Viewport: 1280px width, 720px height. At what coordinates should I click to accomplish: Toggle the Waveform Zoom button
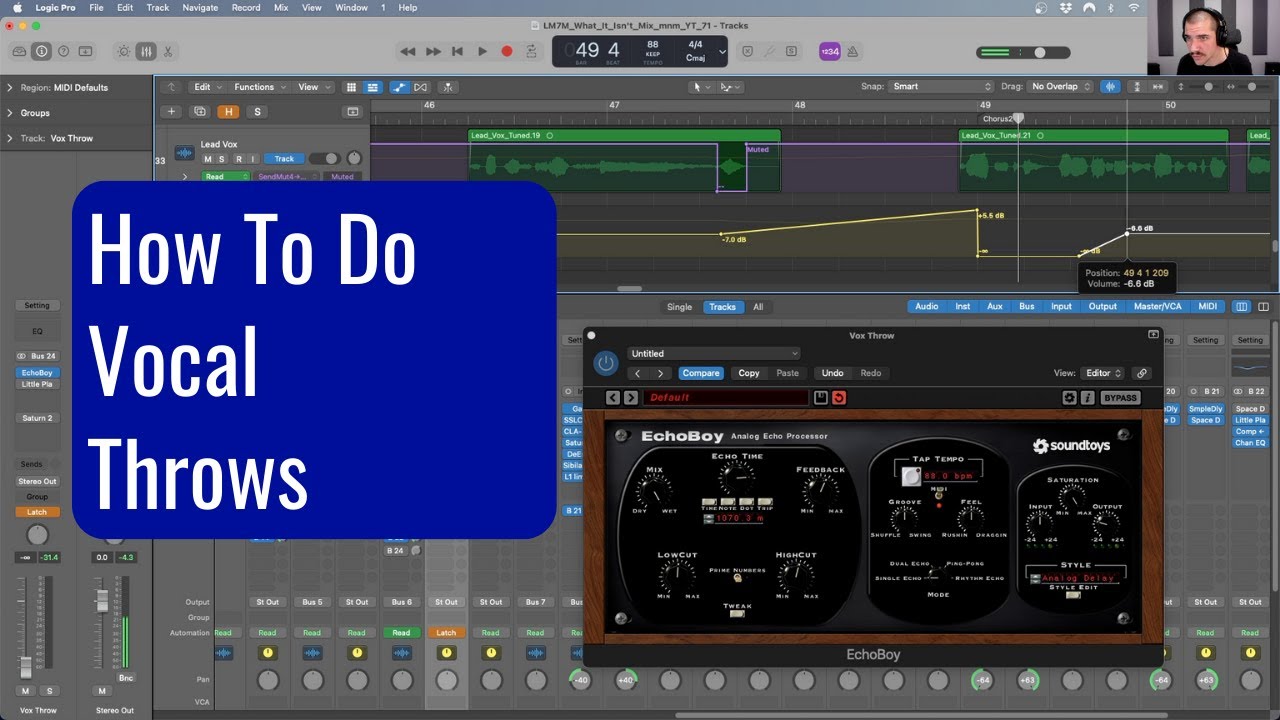tap(1111, 87)
